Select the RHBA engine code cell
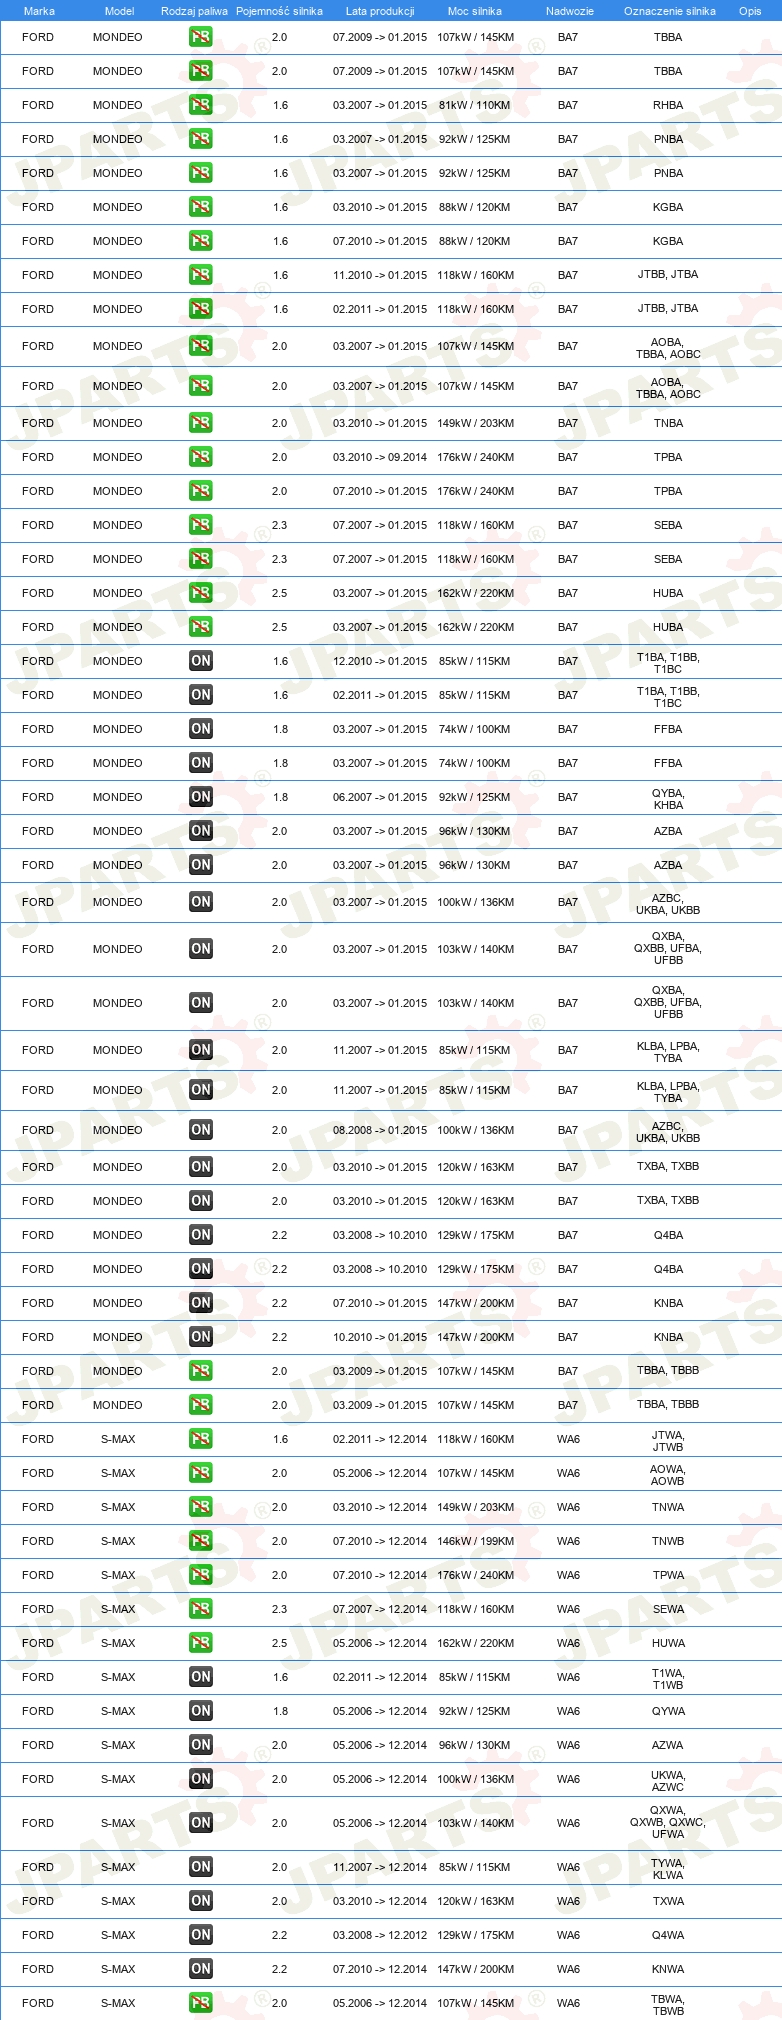 pyautogui.click(x=668, y=105)
